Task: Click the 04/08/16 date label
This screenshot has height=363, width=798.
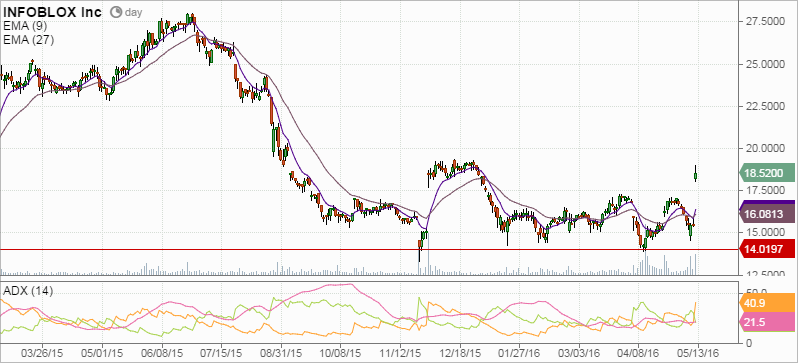Action: pos(638,352)
